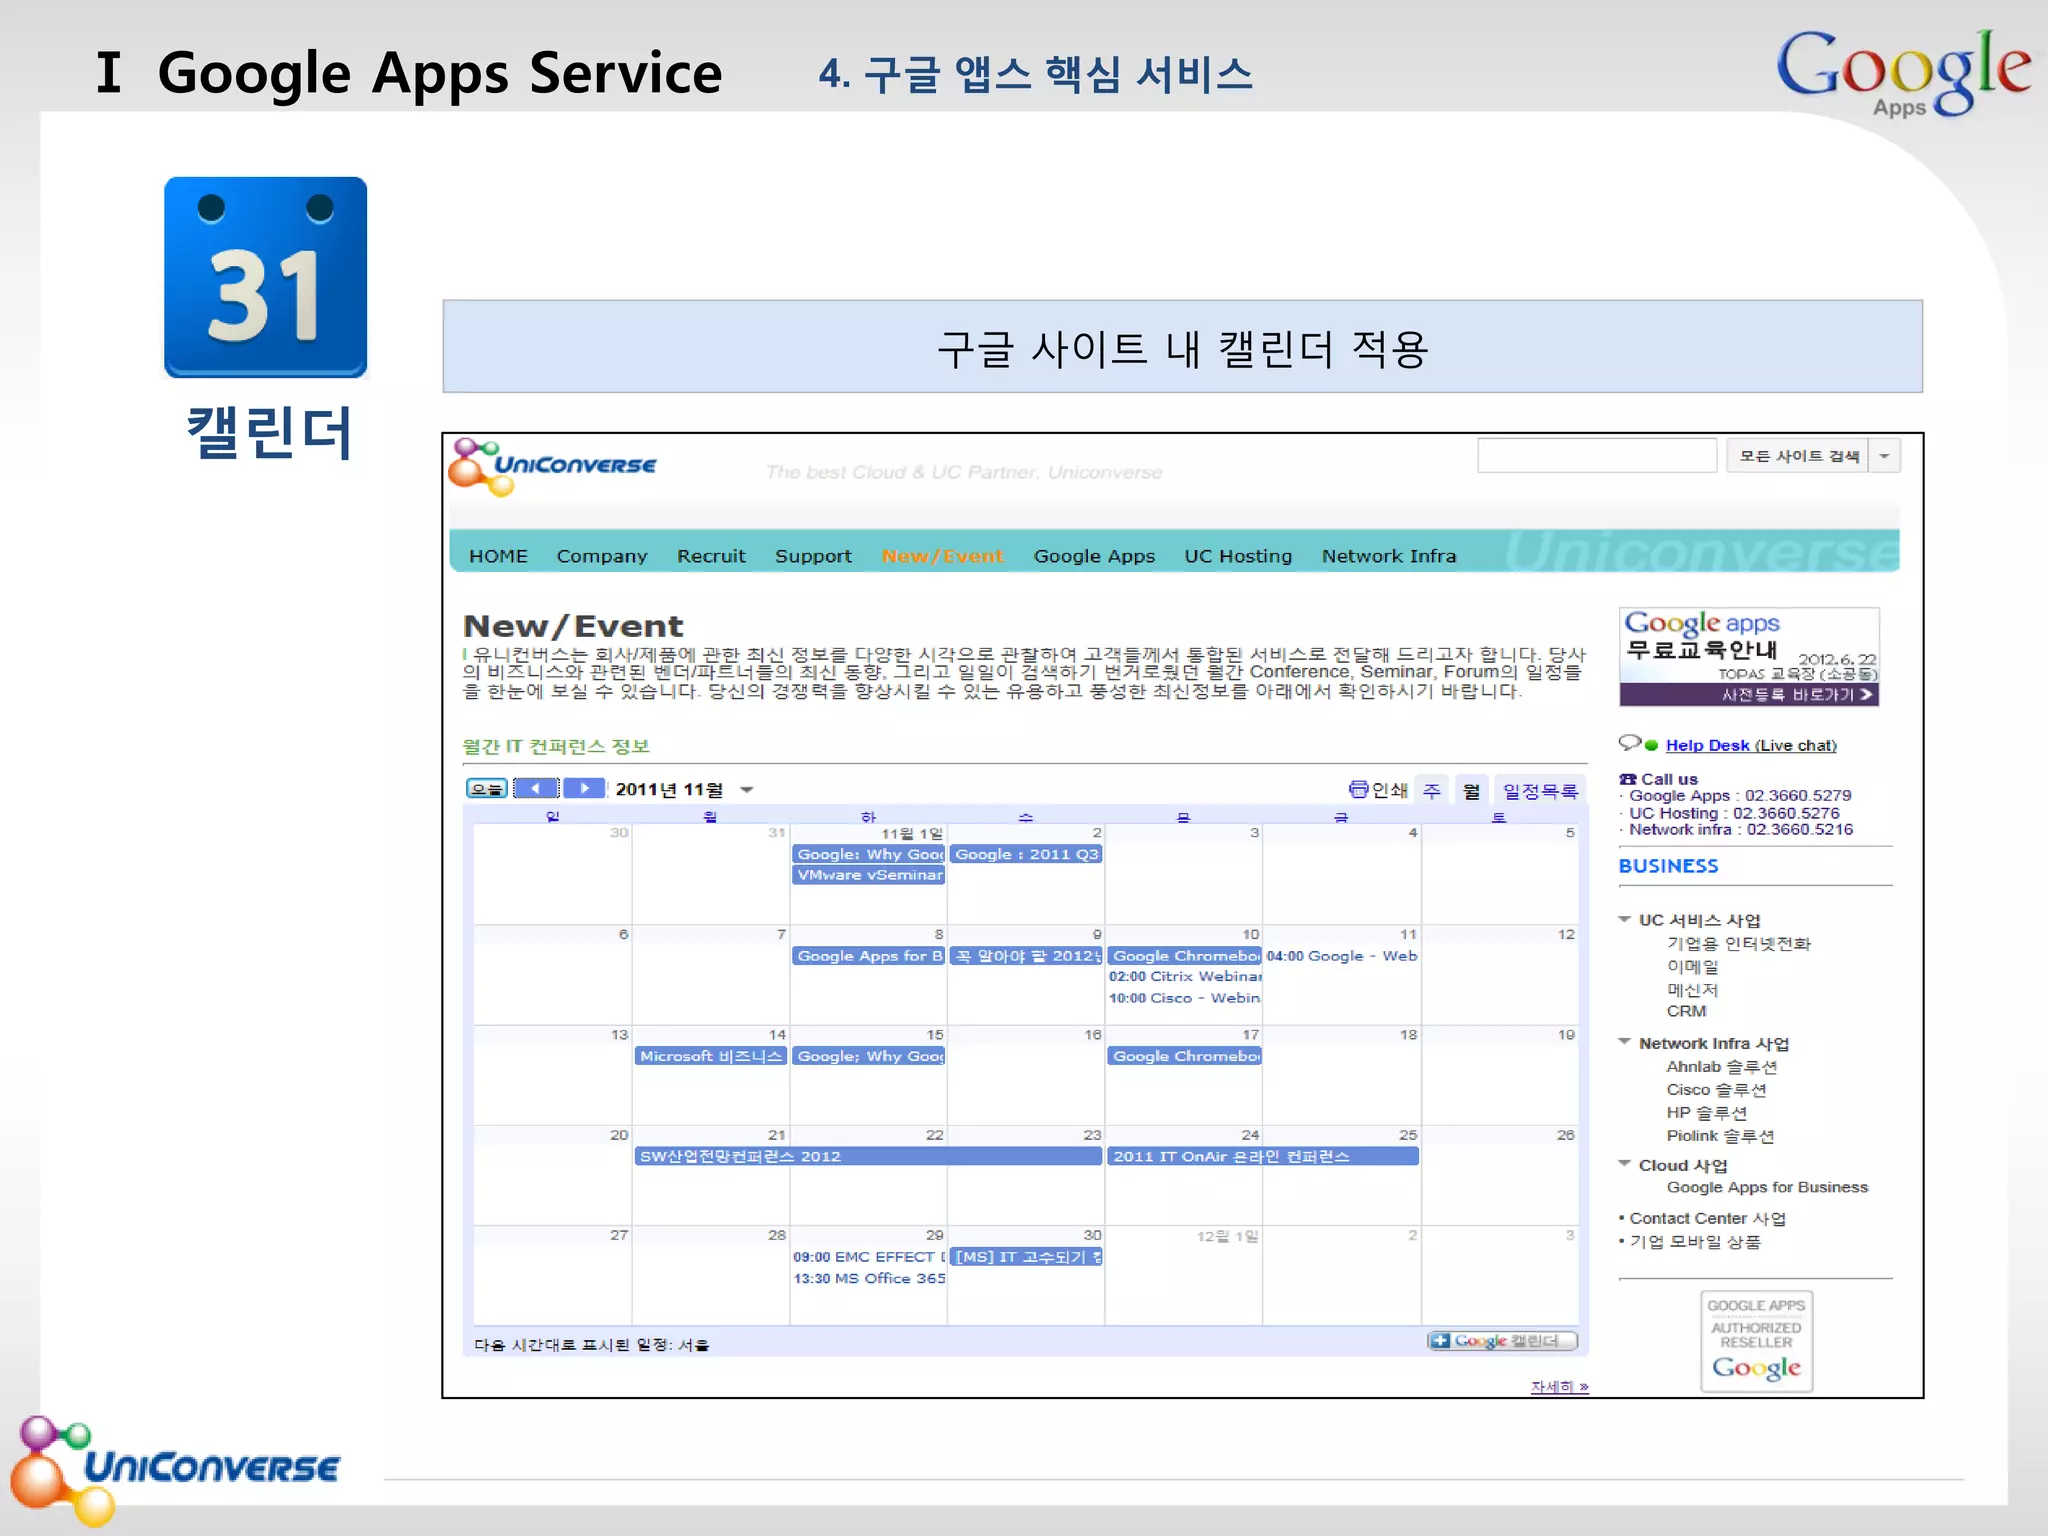This screenshot has height=1536, width=2048.
Task: Open the 04:00 Google - Web event
Action: [1342, 956]
